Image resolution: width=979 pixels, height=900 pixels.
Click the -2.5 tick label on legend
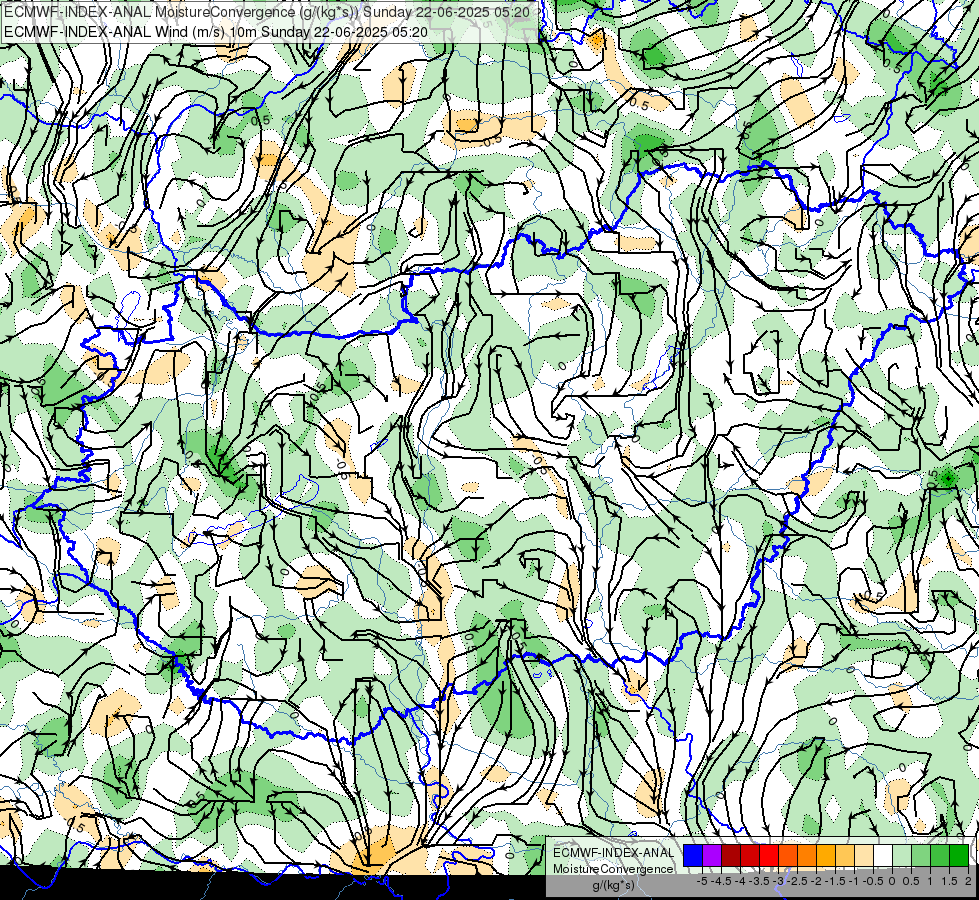tap(797, 881)
